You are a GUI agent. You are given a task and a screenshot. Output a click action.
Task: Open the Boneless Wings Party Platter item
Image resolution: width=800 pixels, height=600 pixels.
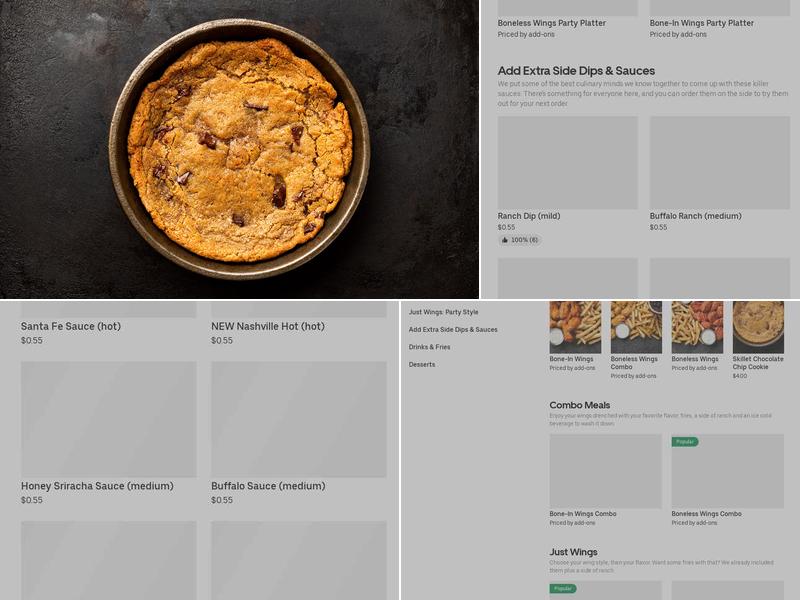click(x=552, y=23)
